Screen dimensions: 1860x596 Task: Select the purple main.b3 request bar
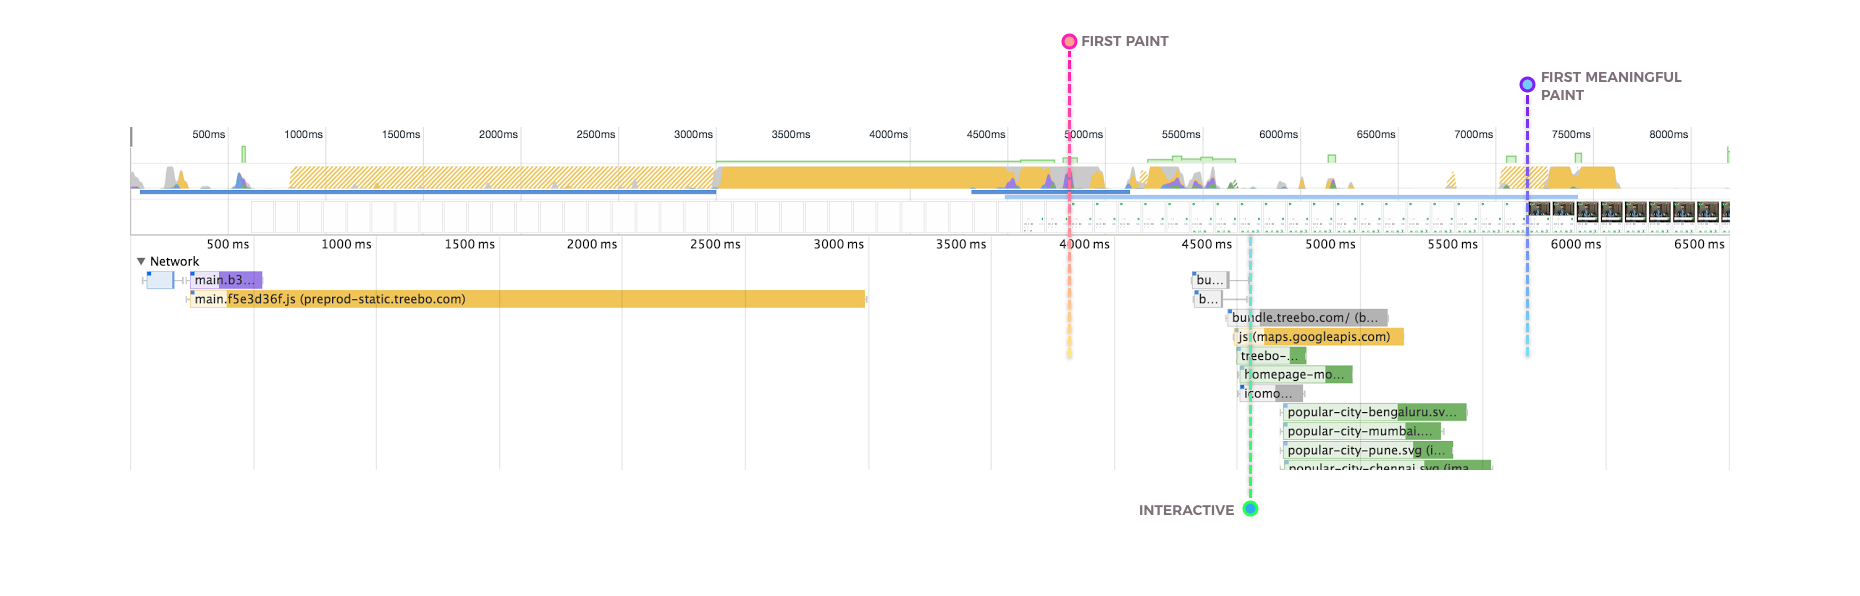pyautogui.click(x=227, y=280)
